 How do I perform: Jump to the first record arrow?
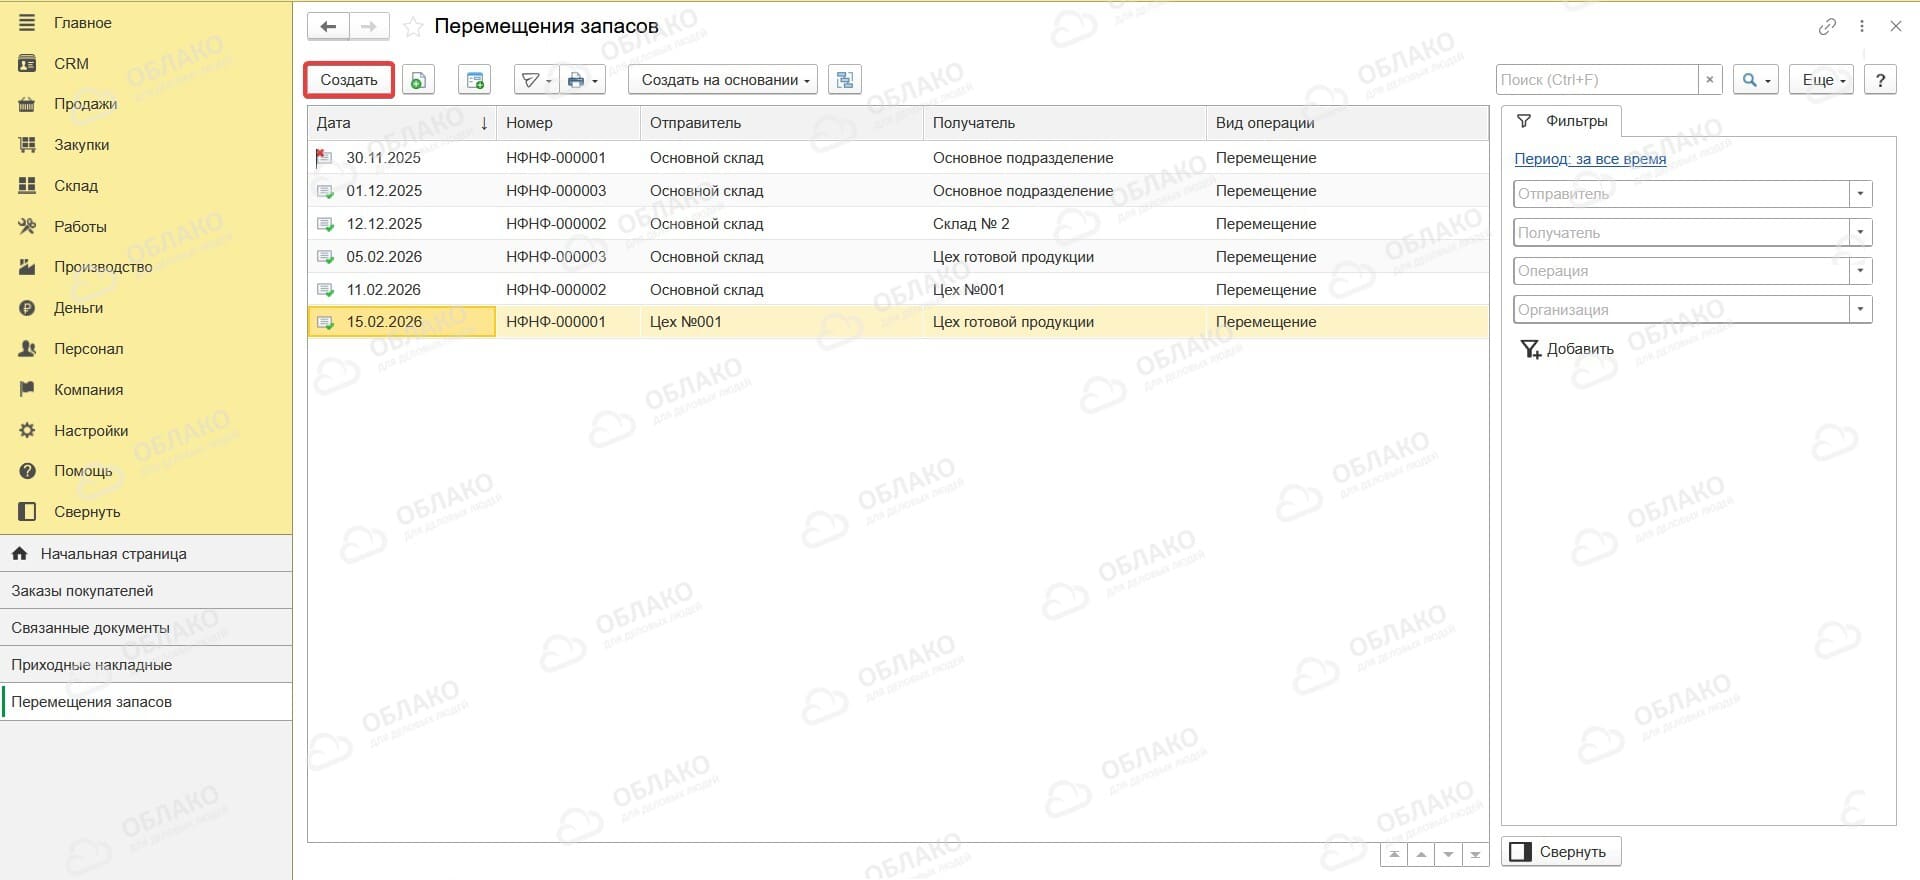[x=1394, y=855]
